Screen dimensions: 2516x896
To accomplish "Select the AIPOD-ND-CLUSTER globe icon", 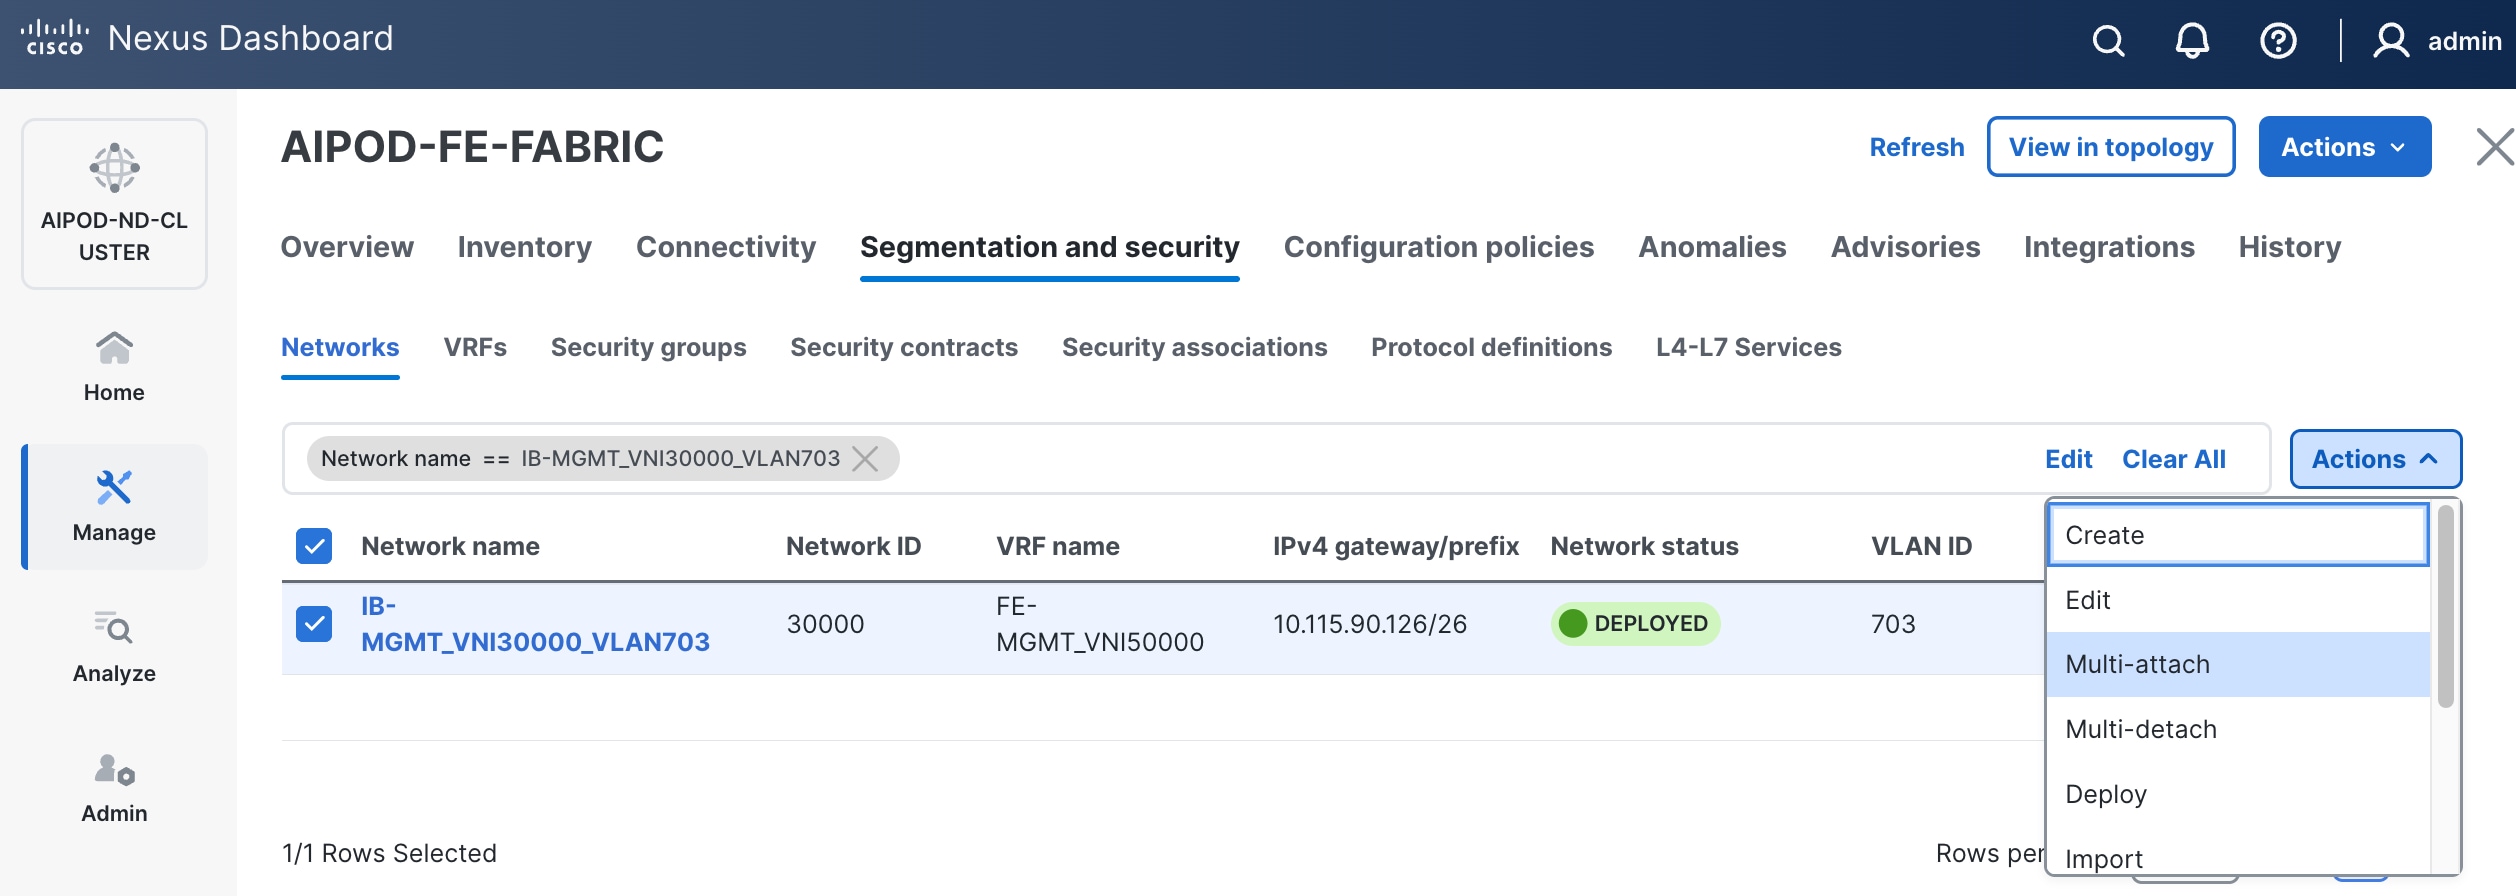I will 114,168.
